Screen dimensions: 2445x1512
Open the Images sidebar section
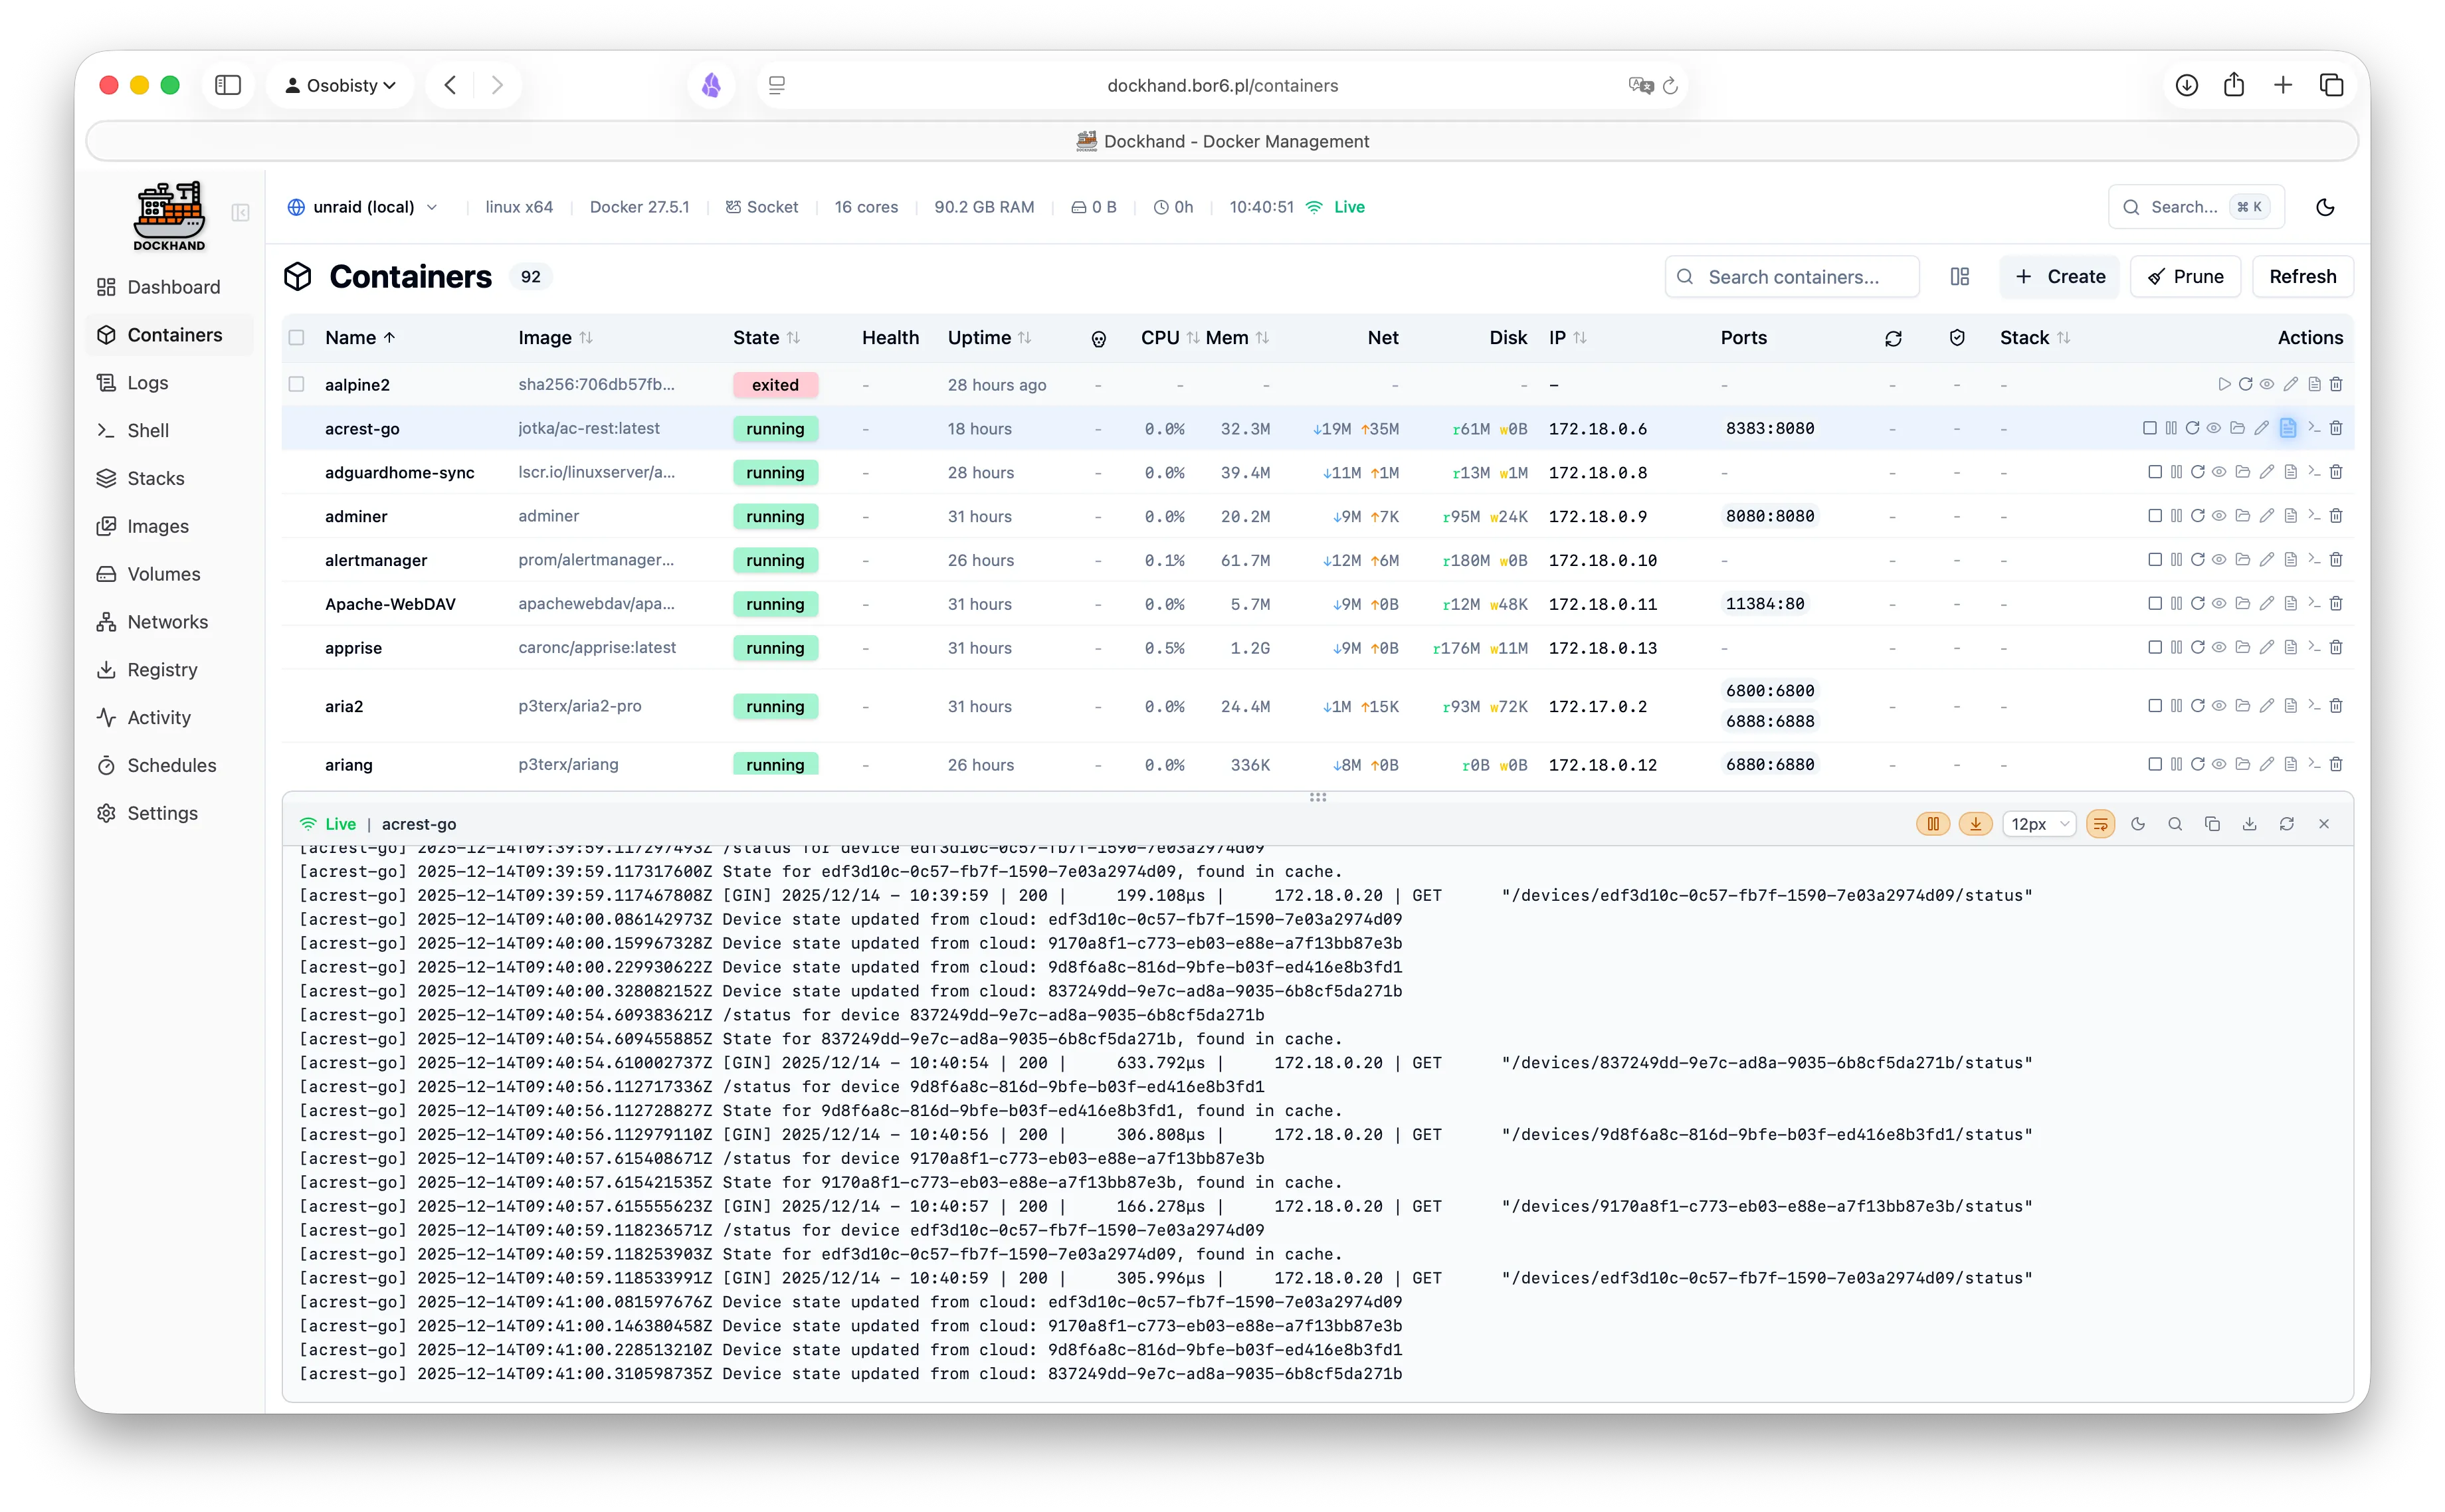click(x=157, y=526)
